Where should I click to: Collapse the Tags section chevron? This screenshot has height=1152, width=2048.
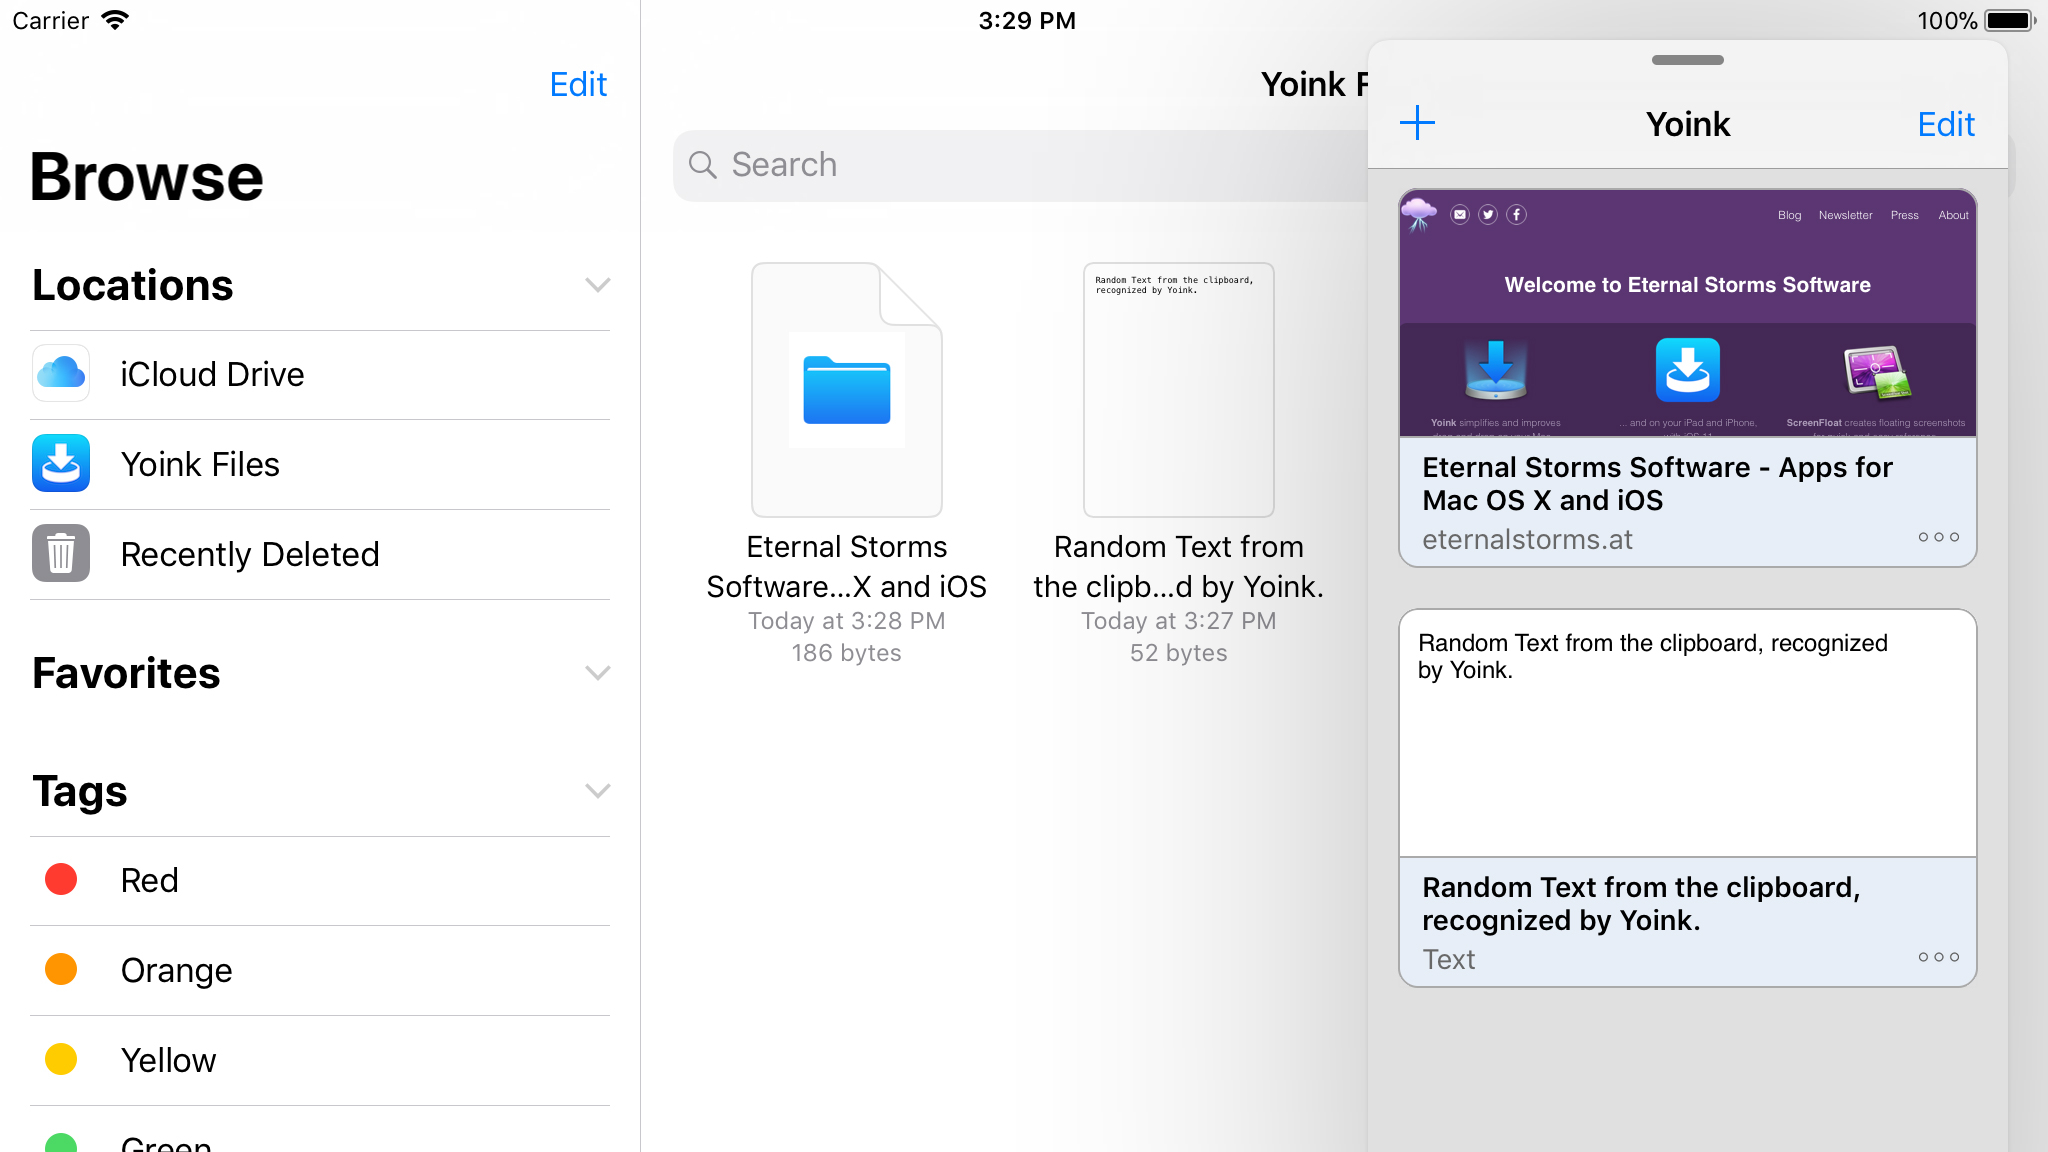coord(597,791)
